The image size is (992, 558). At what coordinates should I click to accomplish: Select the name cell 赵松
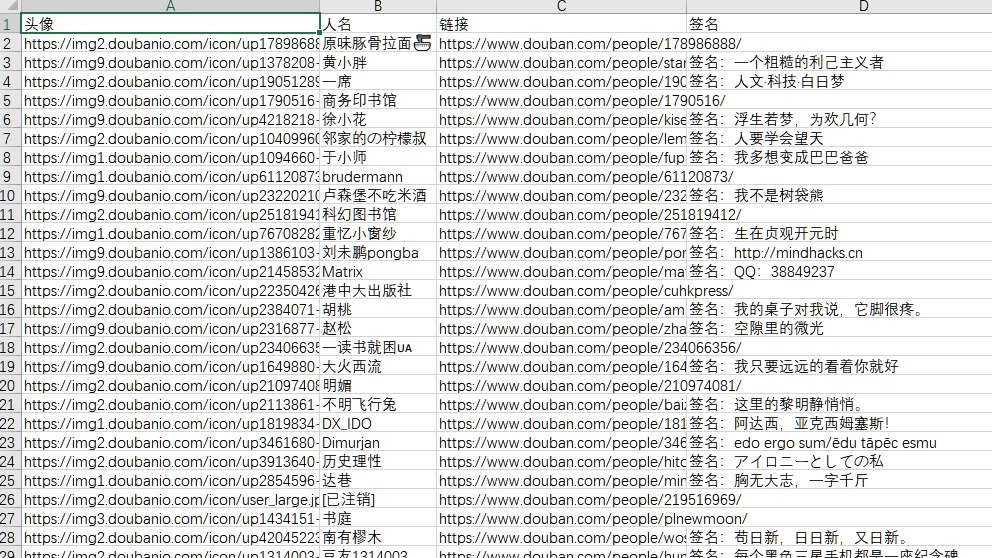[378, 328]
